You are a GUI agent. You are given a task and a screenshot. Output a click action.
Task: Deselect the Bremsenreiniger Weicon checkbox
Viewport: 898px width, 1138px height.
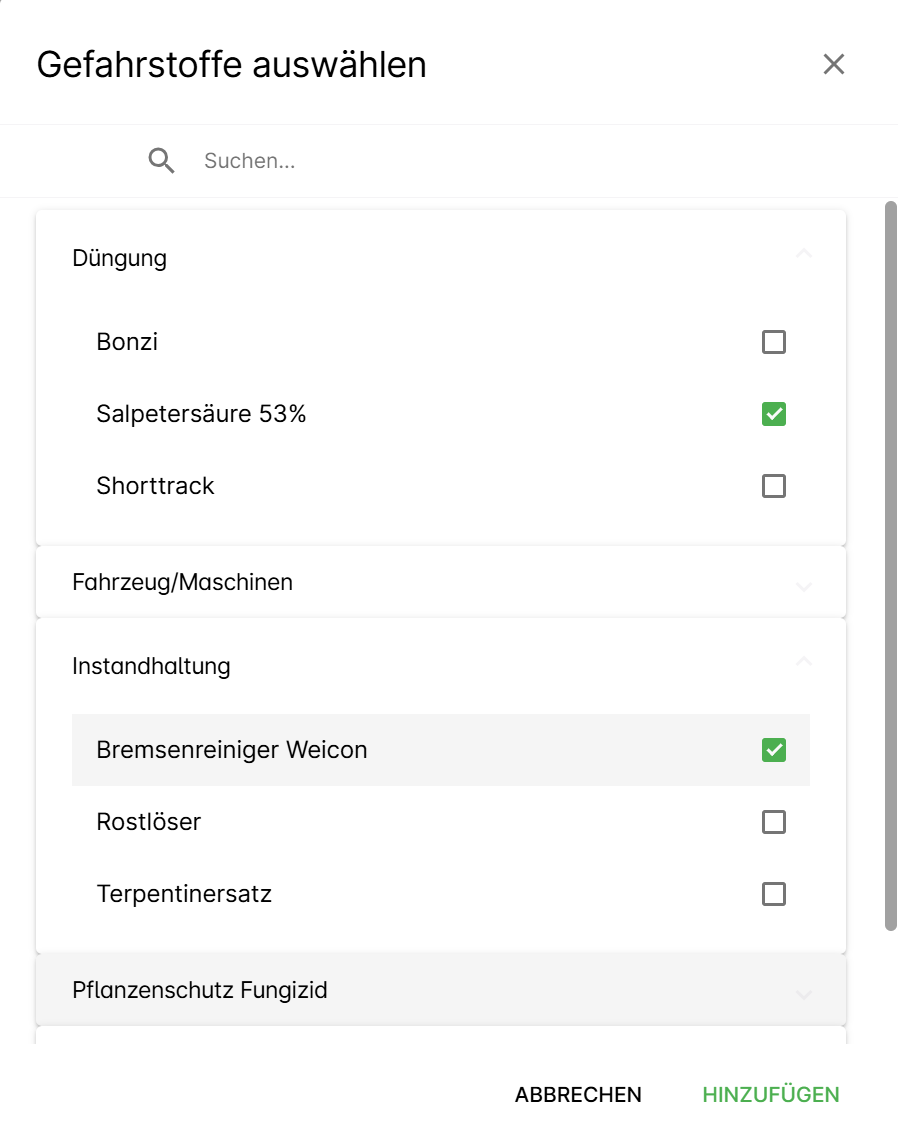pos(773,750)
